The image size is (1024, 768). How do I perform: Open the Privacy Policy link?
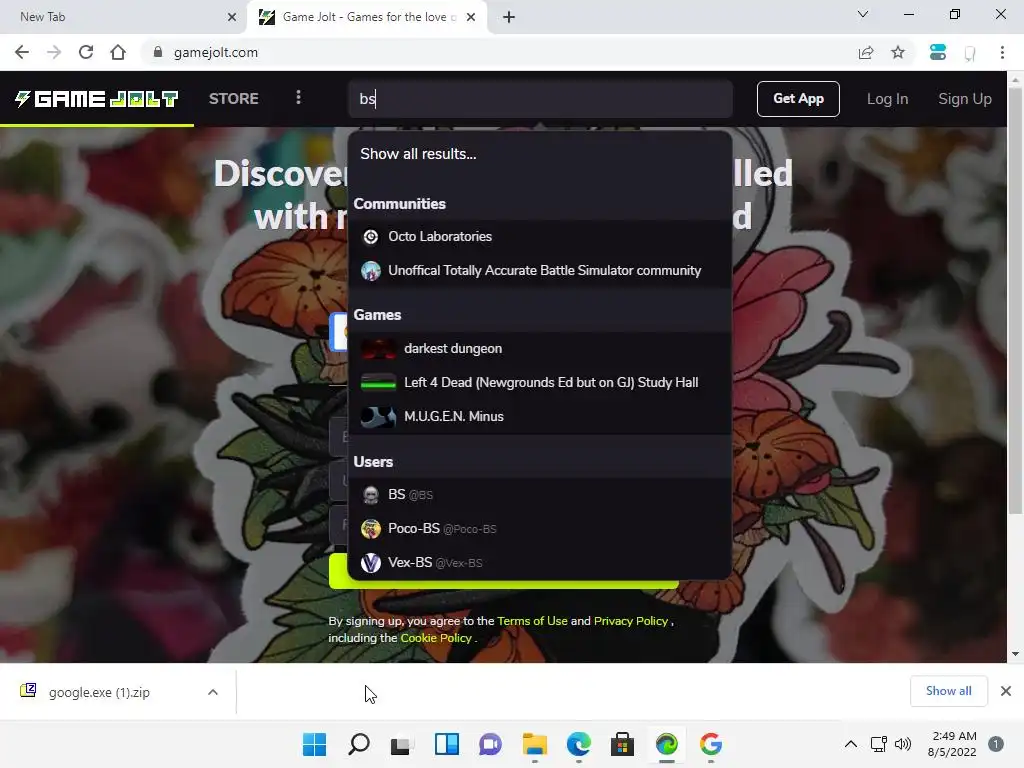[x=630, y=621]
